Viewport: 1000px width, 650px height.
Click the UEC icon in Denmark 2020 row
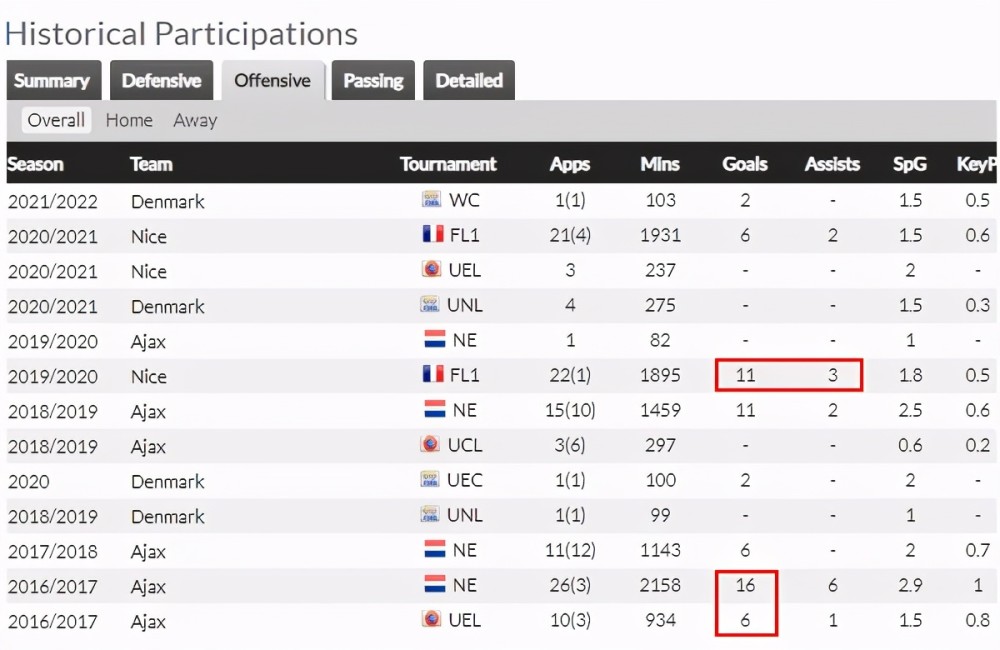430,479
